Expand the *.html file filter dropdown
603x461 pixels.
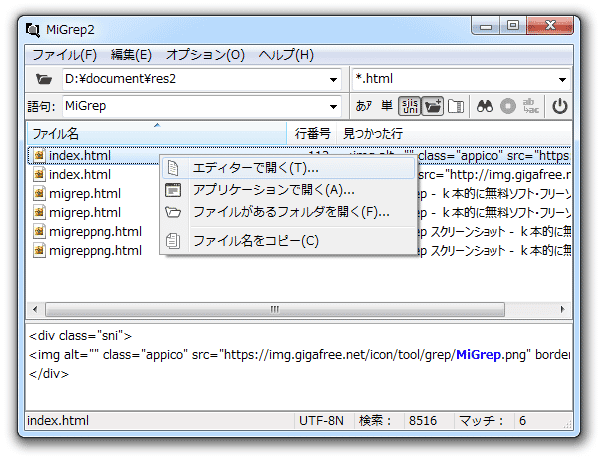pos(562,80)
